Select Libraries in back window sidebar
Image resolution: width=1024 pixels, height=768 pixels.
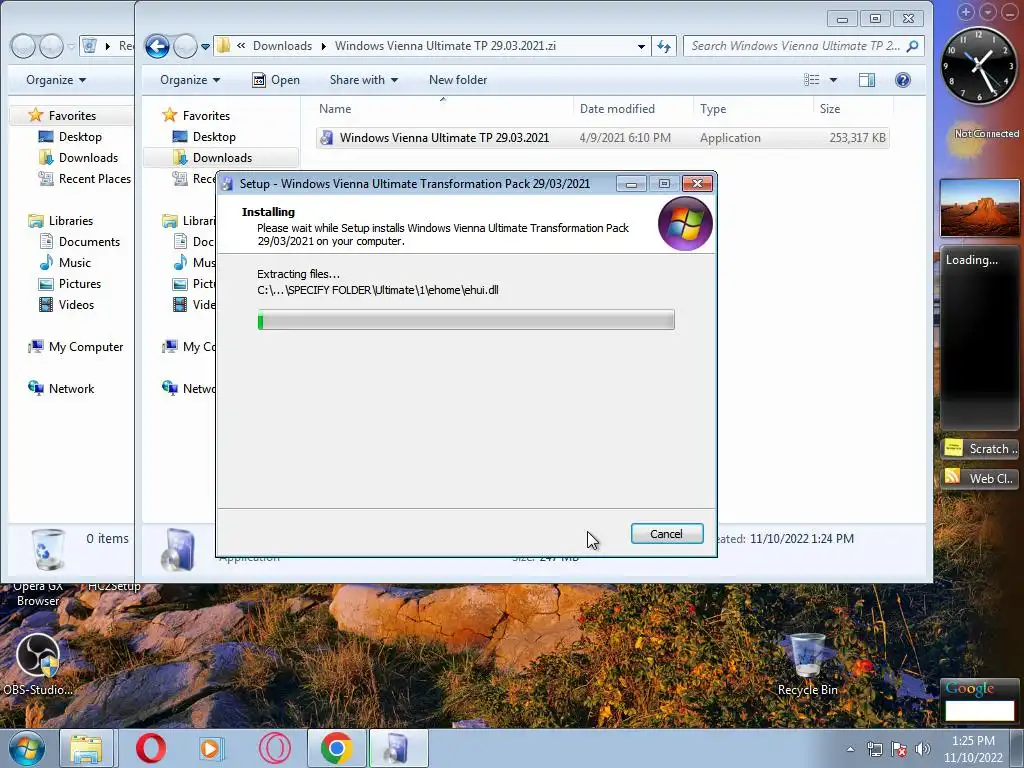click(71, 221)
